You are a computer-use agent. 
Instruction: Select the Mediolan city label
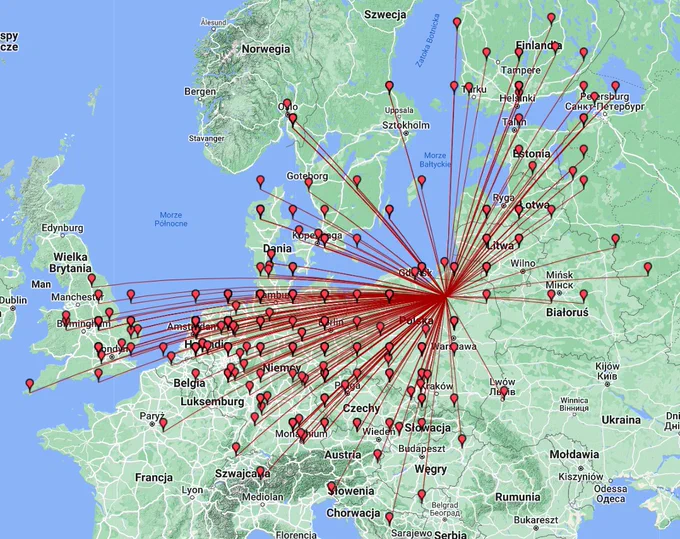(x=263, y=497)
